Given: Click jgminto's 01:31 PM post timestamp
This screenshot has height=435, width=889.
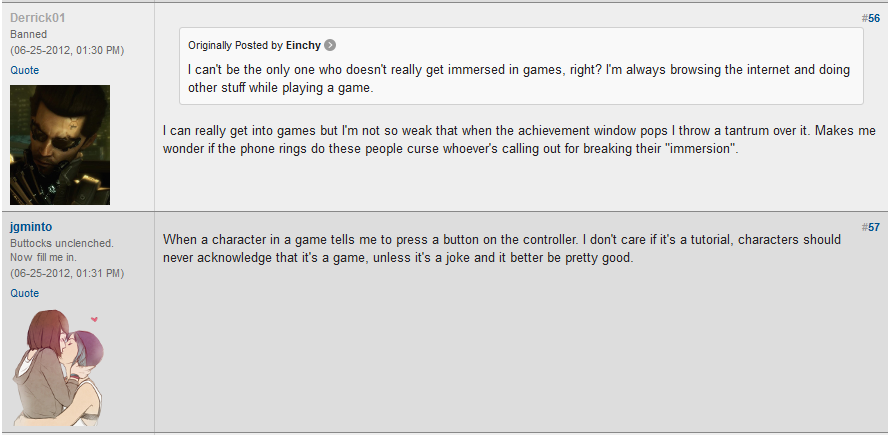Looking at the screenshot, I should click(67, 273).
